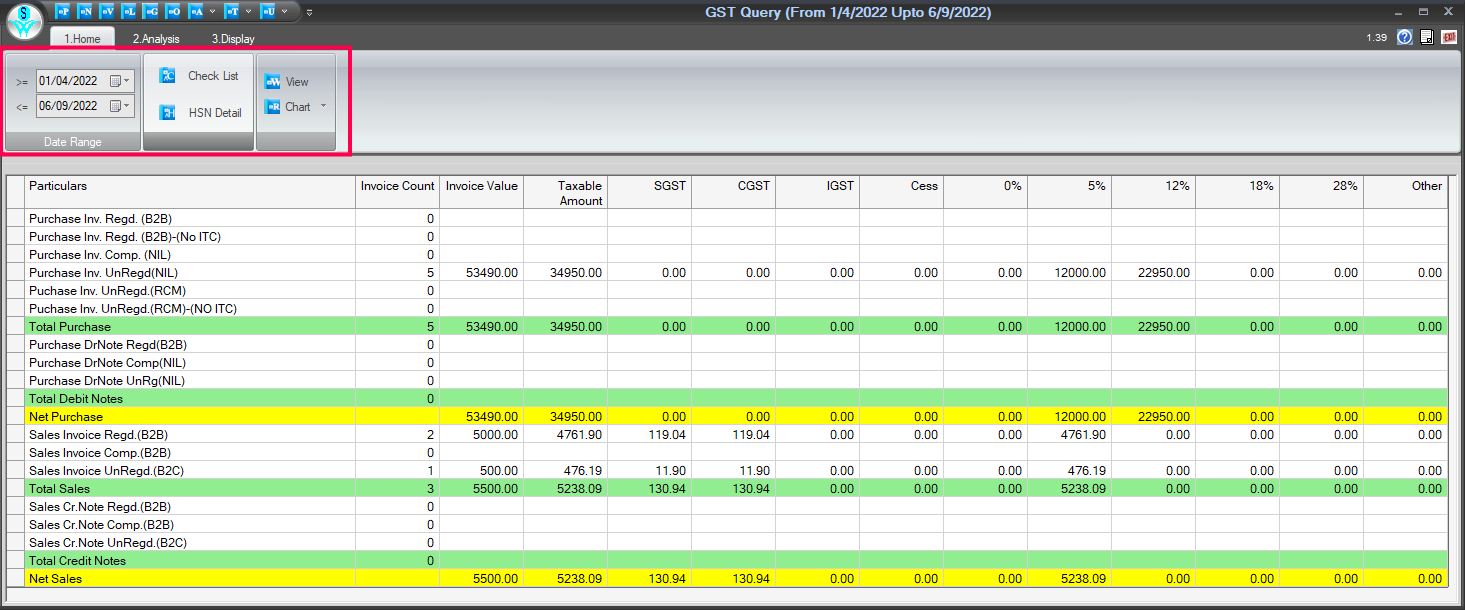Click the N quick access icon

85,11
